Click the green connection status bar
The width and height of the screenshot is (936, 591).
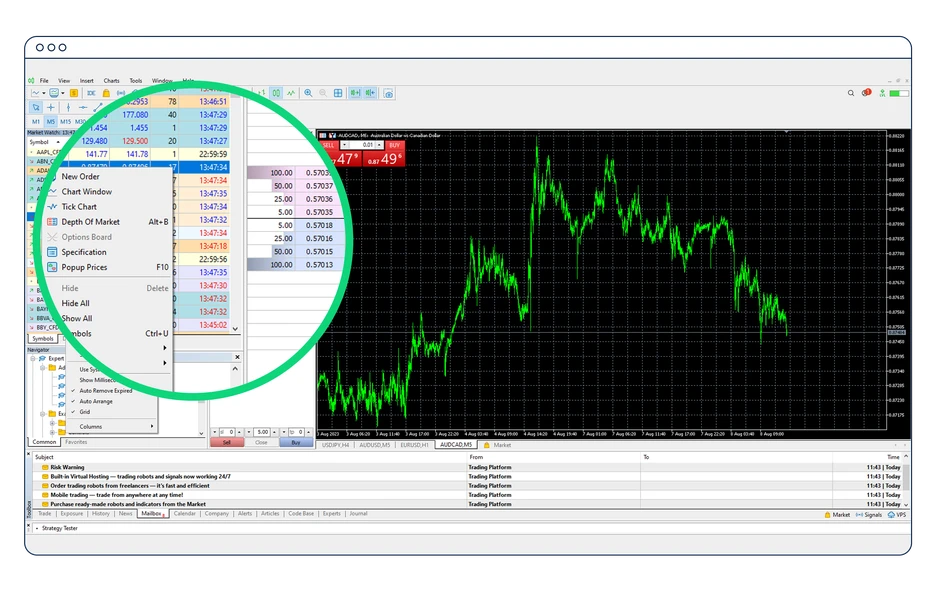[x=898, y=93]
